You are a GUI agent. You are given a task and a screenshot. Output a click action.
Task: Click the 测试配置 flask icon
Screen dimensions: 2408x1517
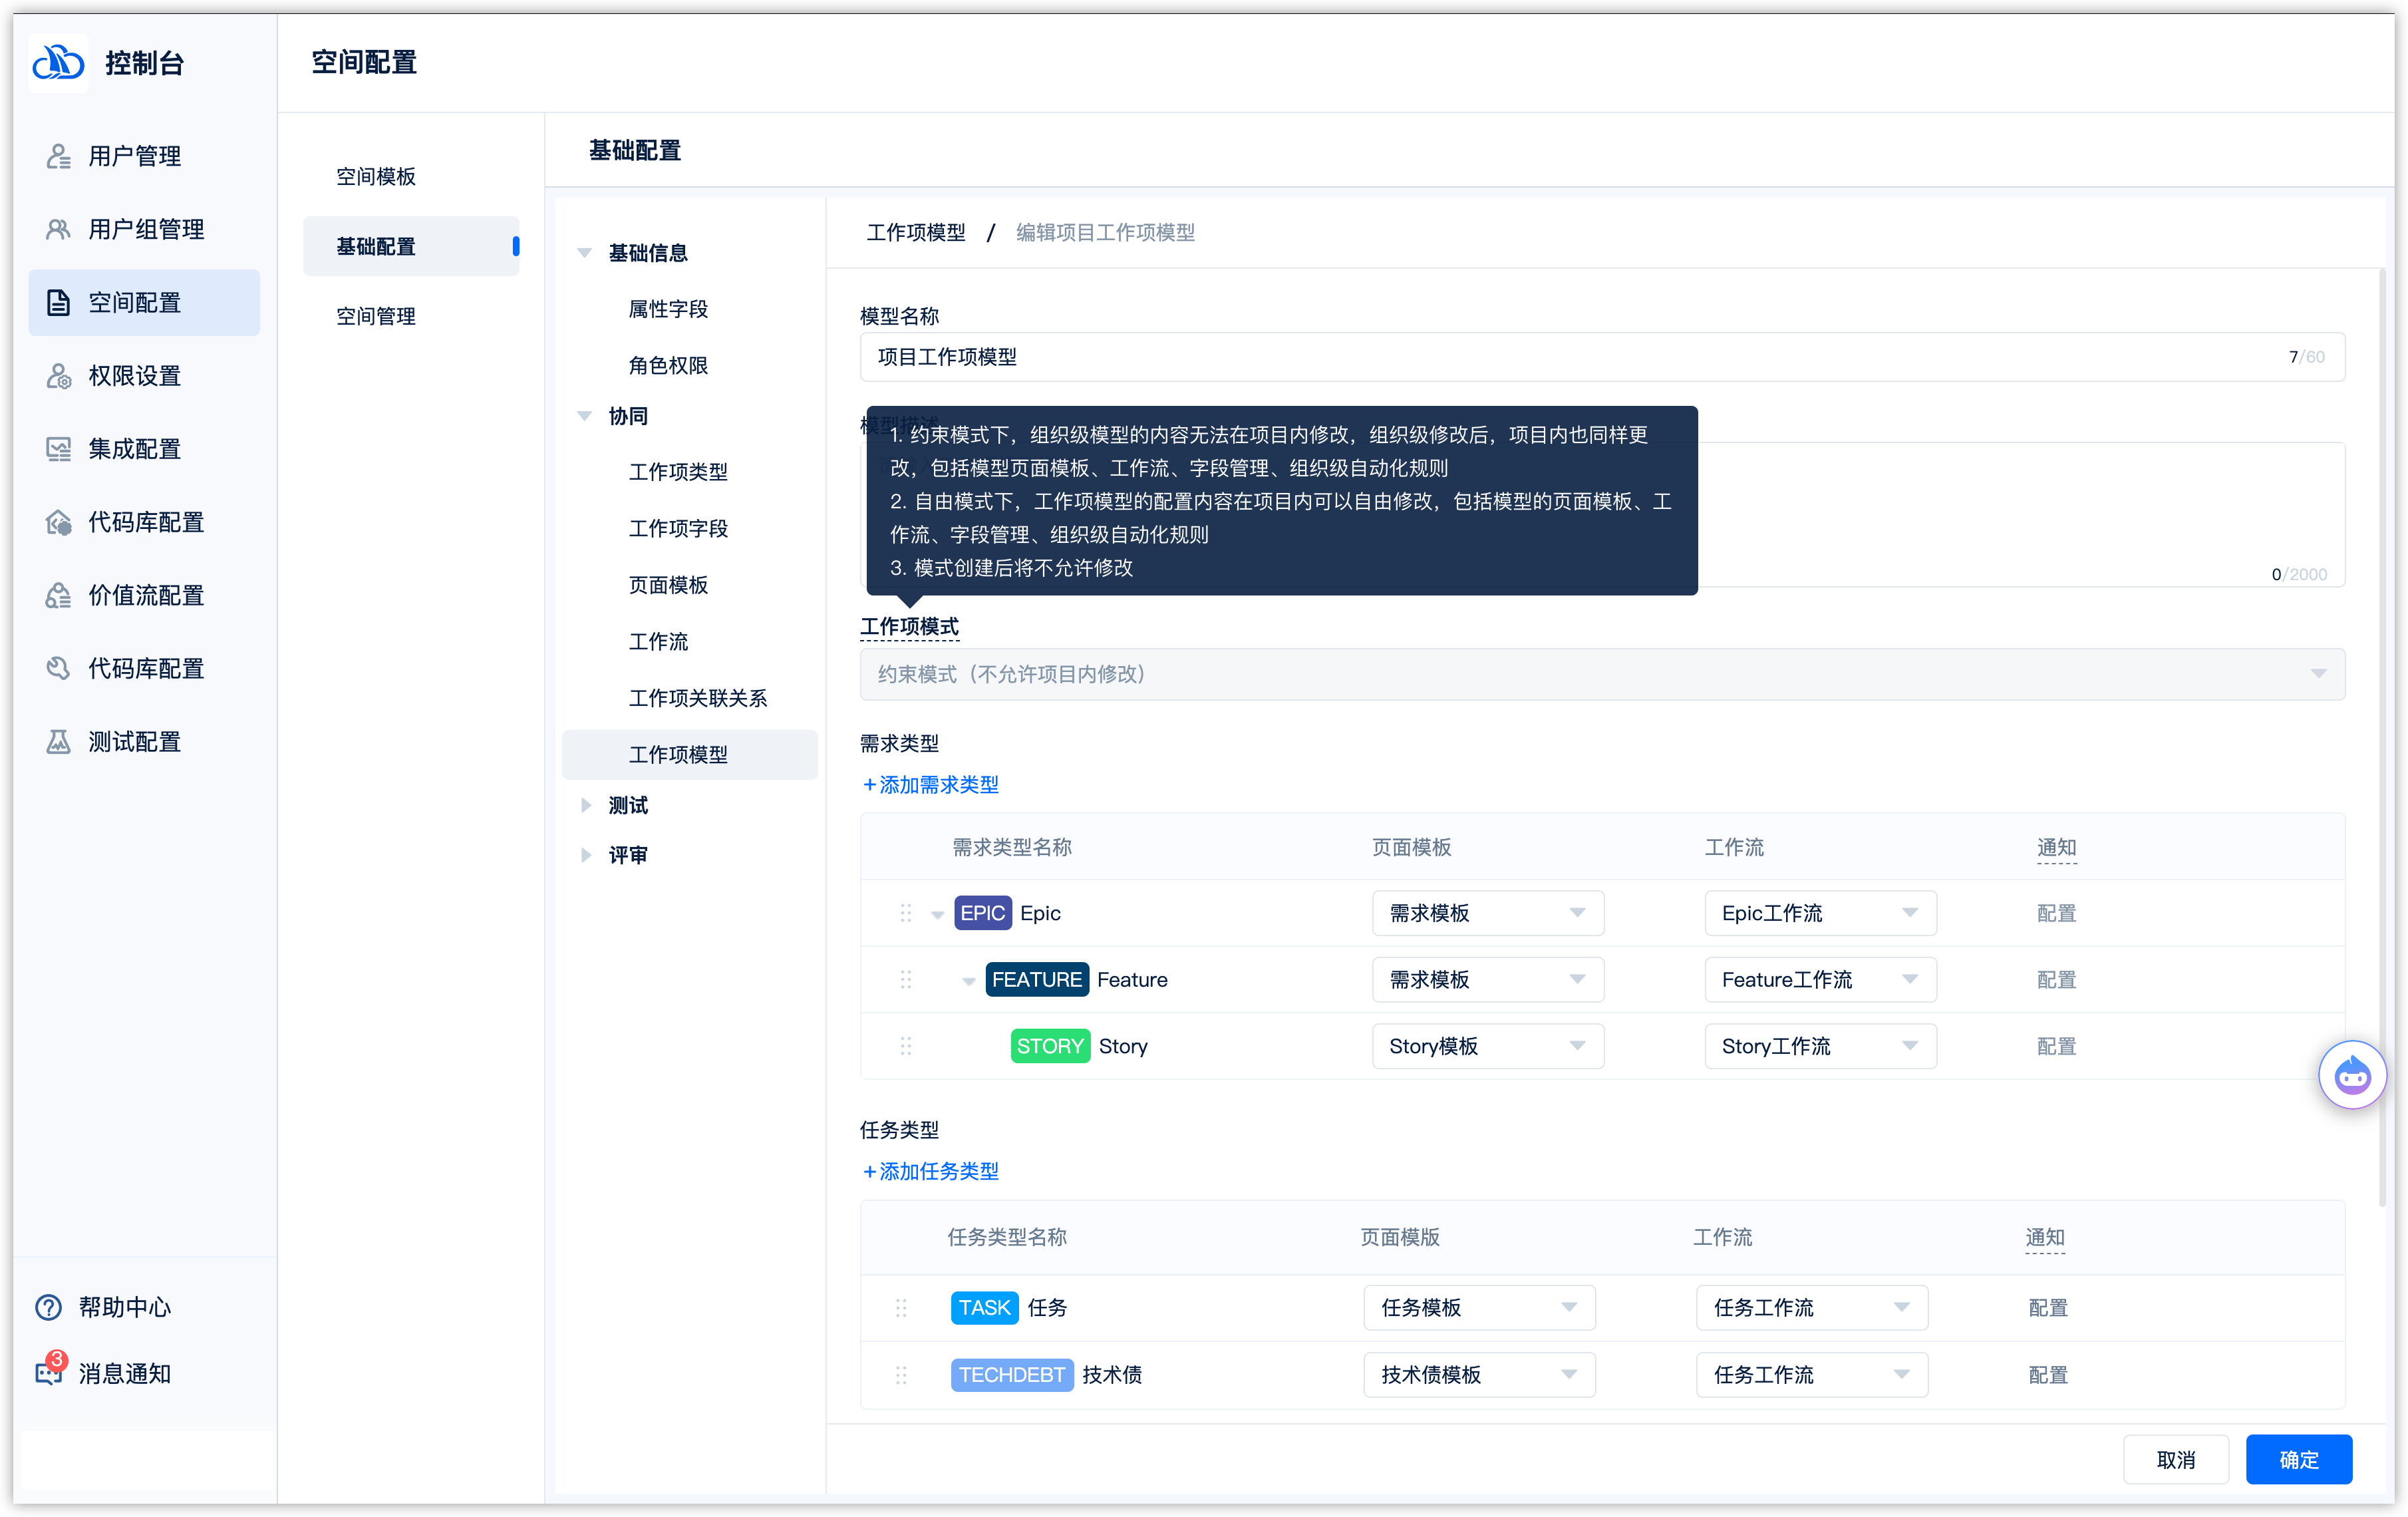(58, 742)
